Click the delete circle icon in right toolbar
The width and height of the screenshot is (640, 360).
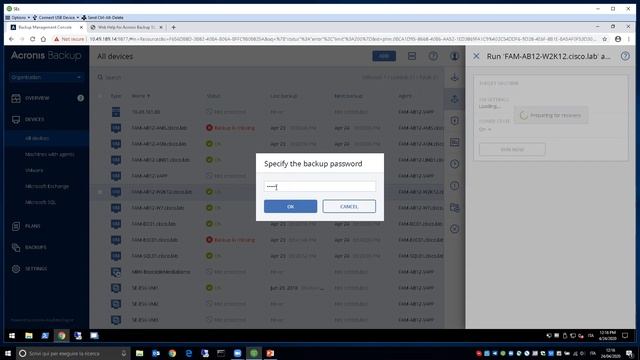[454, 229]
